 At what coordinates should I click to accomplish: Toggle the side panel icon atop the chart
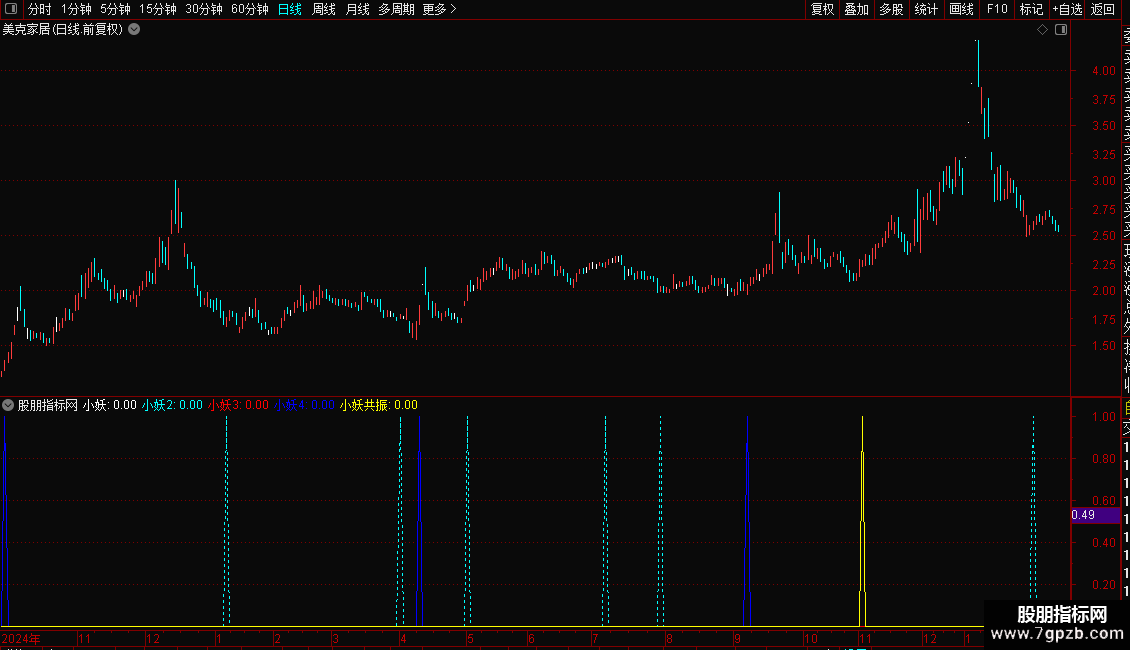[x=1061, y=30]
